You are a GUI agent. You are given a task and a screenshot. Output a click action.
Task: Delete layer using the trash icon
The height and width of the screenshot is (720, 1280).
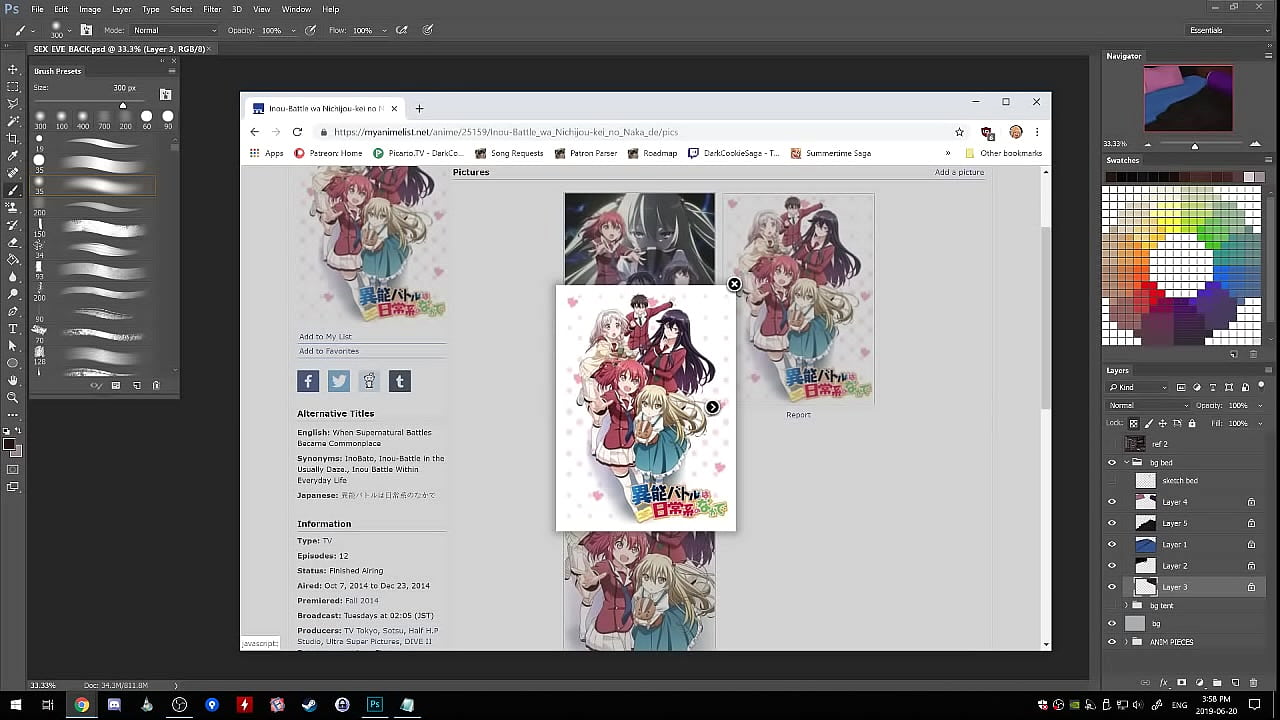click(x=1253, y=683)
